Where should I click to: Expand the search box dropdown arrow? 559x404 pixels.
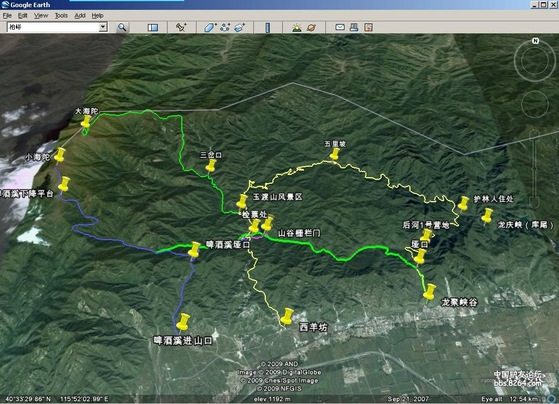103,27
